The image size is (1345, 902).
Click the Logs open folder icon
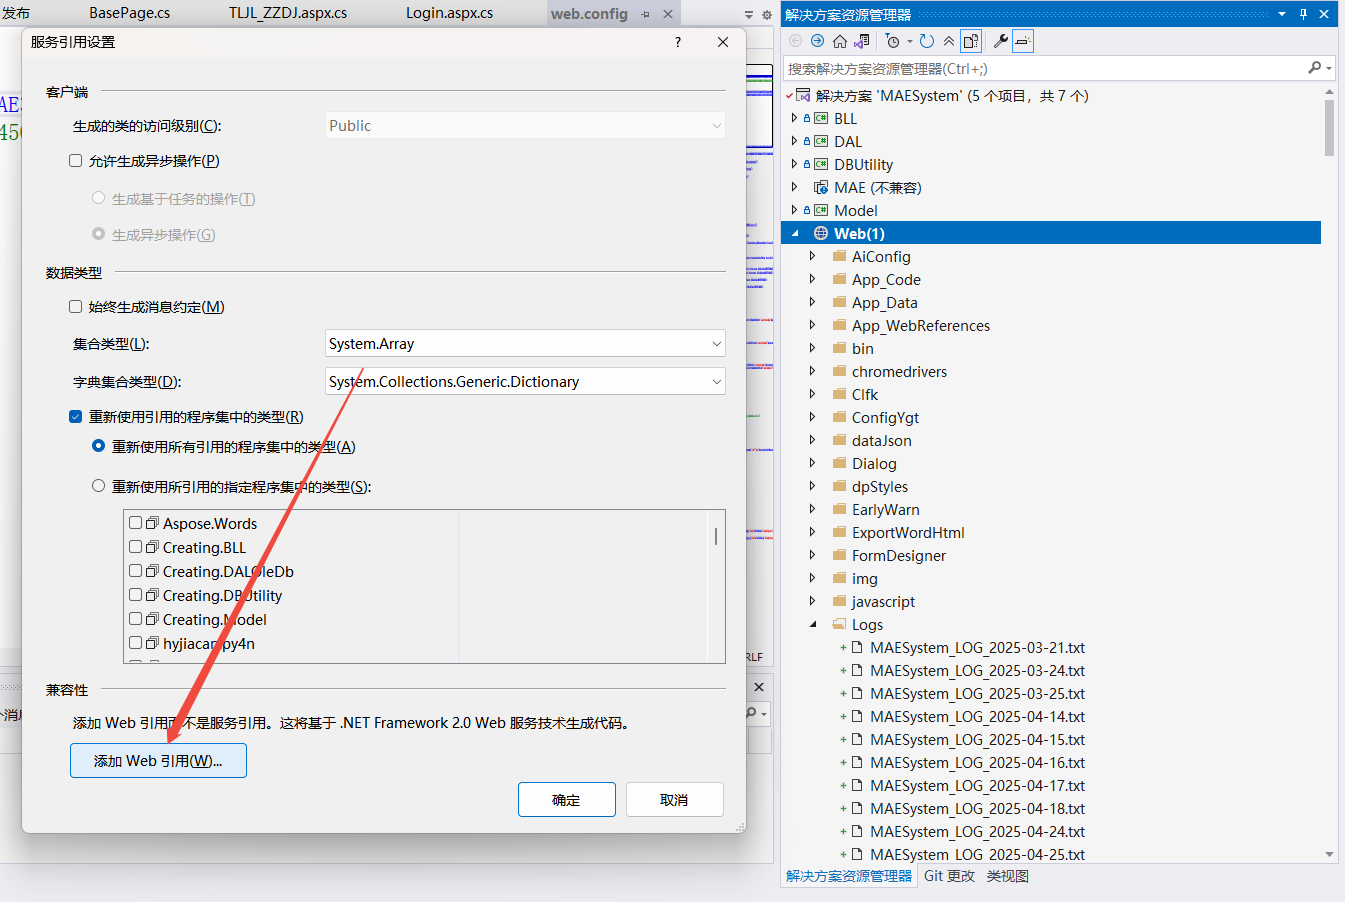pyautogui.click(x=839, y=624)
